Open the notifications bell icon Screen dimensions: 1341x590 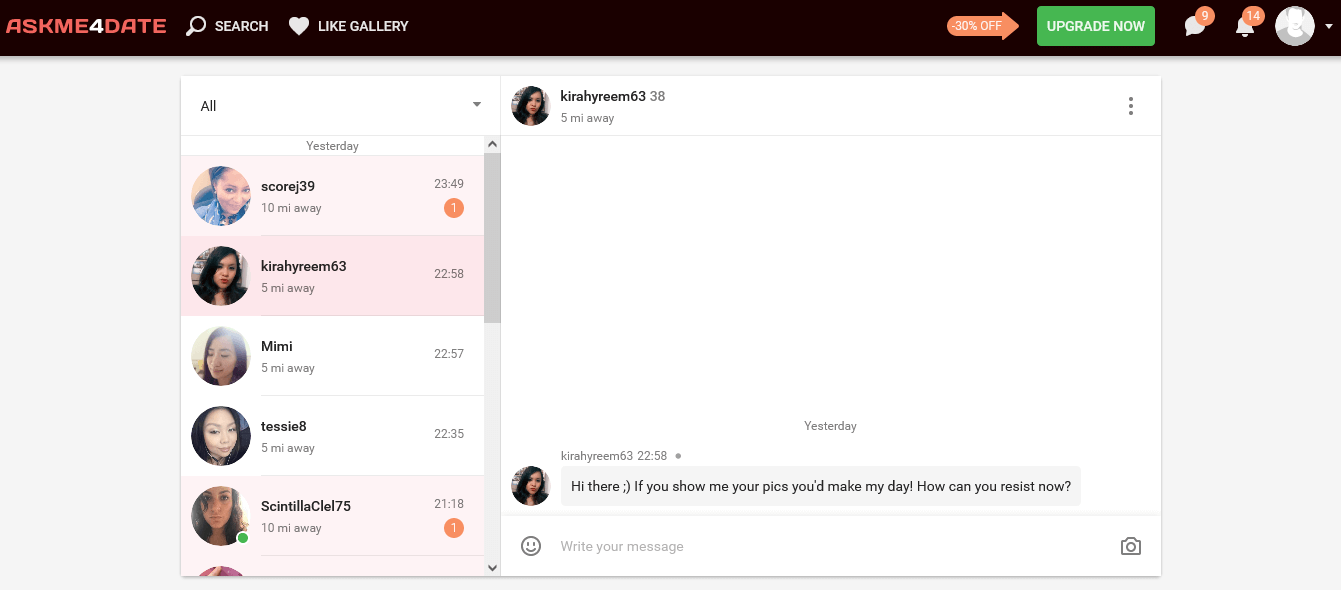[1245, 26]
